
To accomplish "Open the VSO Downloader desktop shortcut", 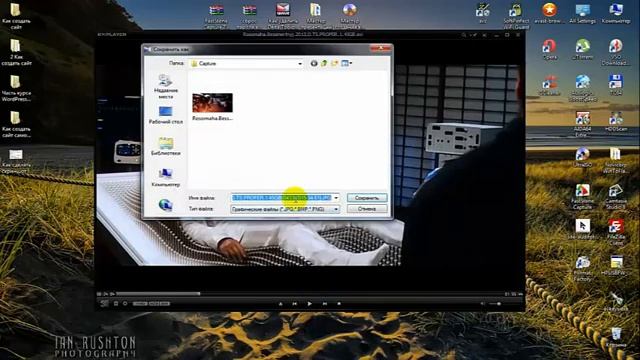I will tap(616, 52).
